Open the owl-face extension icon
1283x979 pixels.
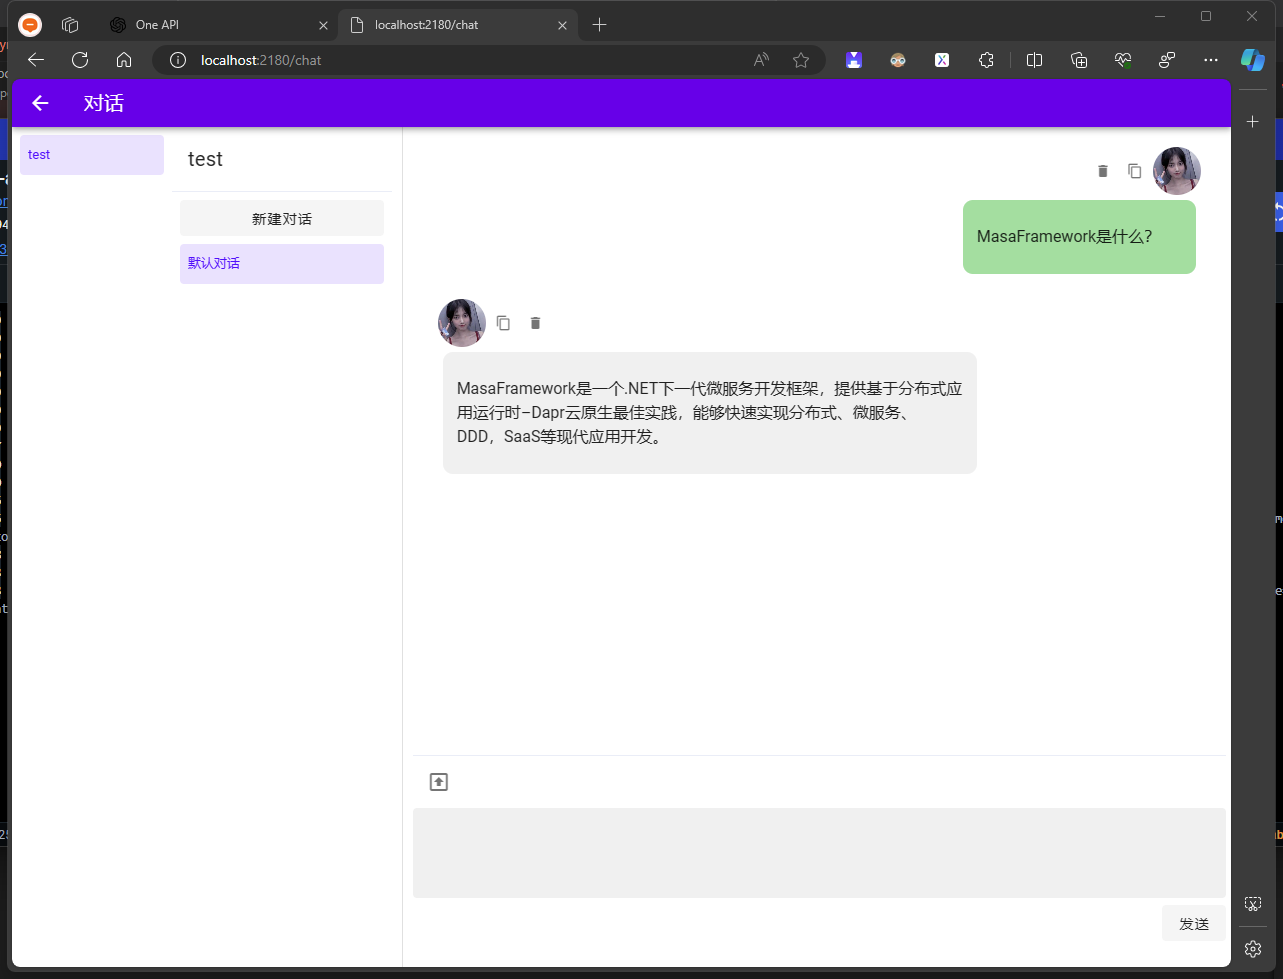click(x=898, y=60)
